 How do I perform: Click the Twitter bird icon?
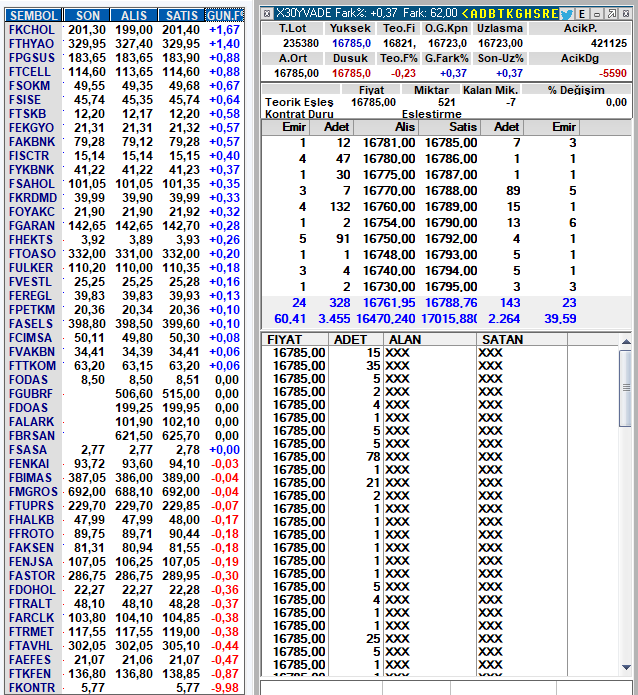tap(567, 14)
